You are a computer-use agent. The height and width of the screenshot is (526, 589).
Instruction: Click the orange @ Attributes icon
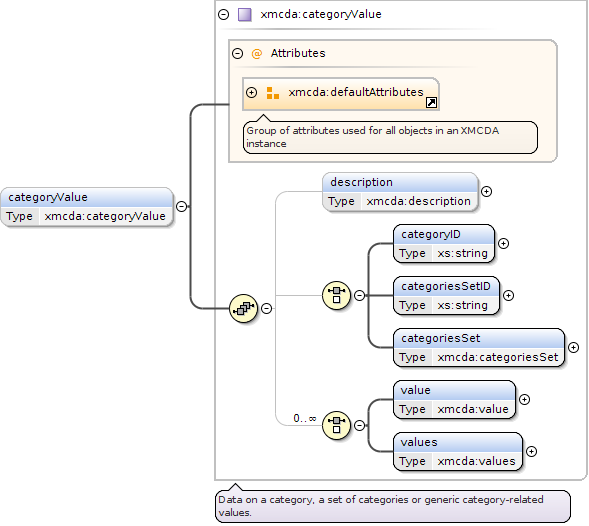[x=257, y=54]
